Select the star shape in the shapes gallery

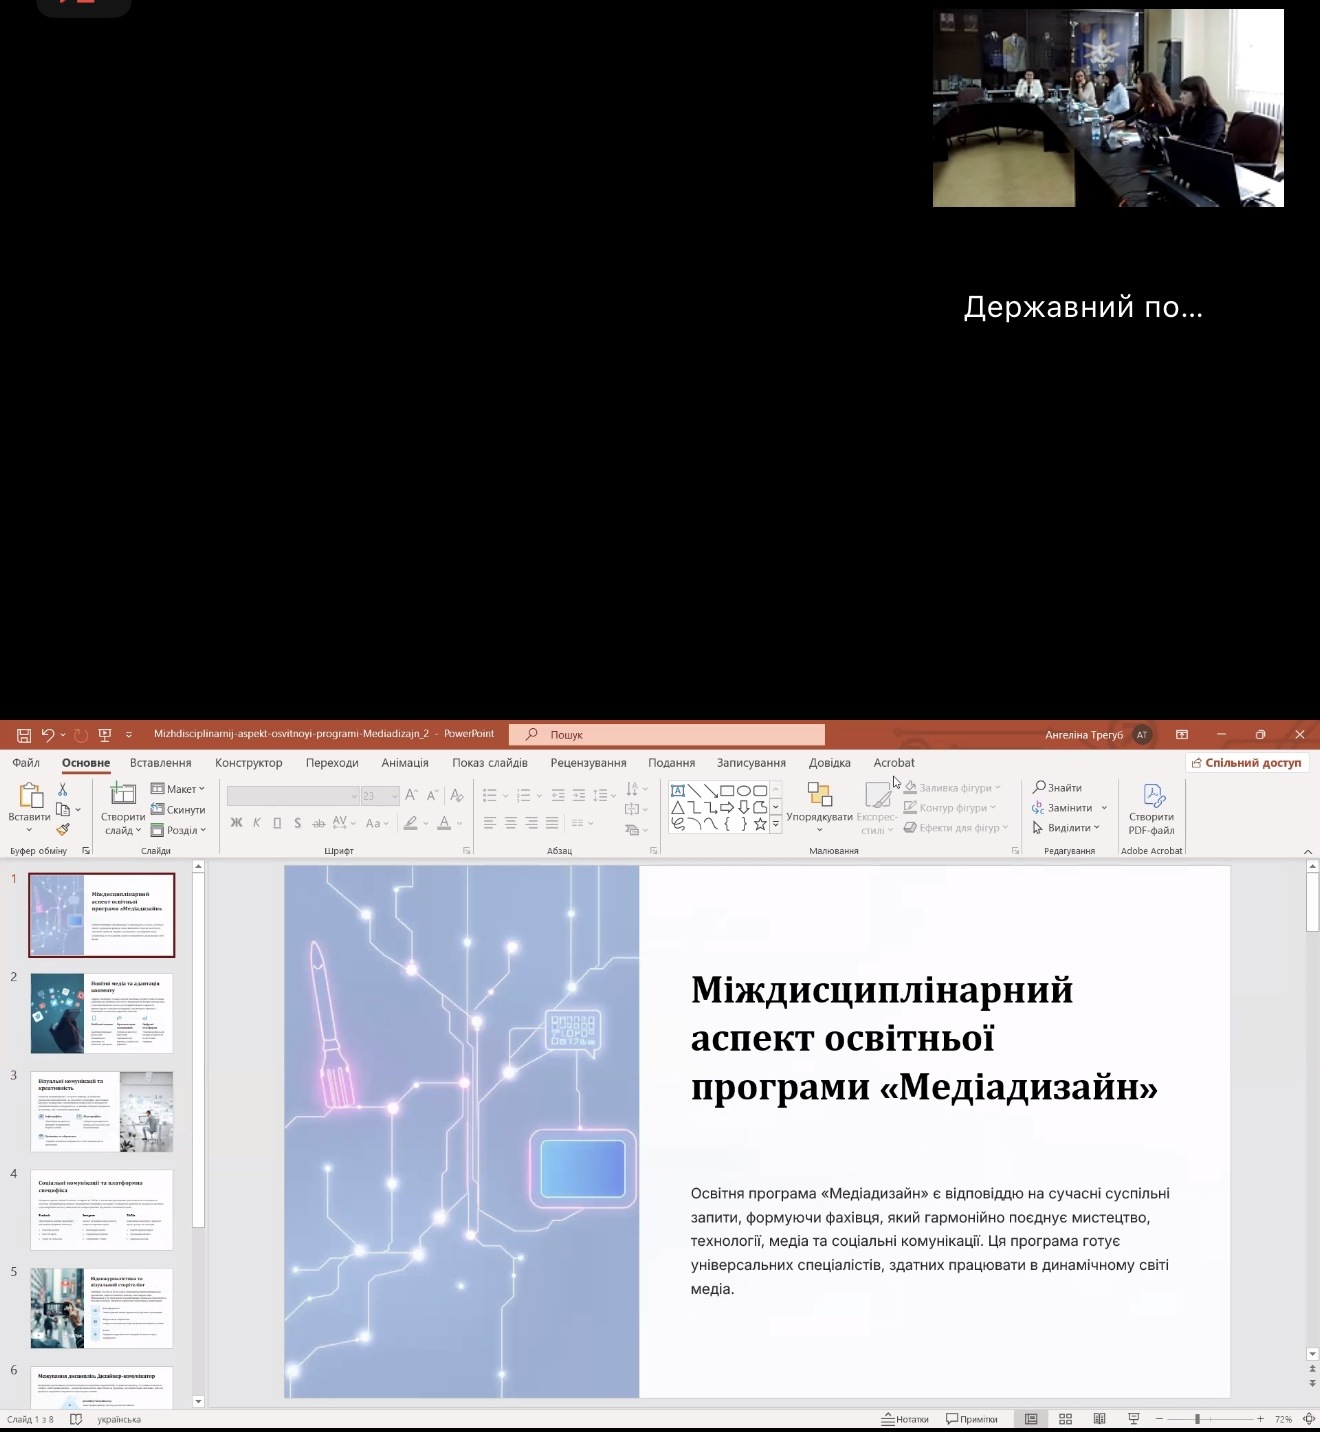click(760, 824)
